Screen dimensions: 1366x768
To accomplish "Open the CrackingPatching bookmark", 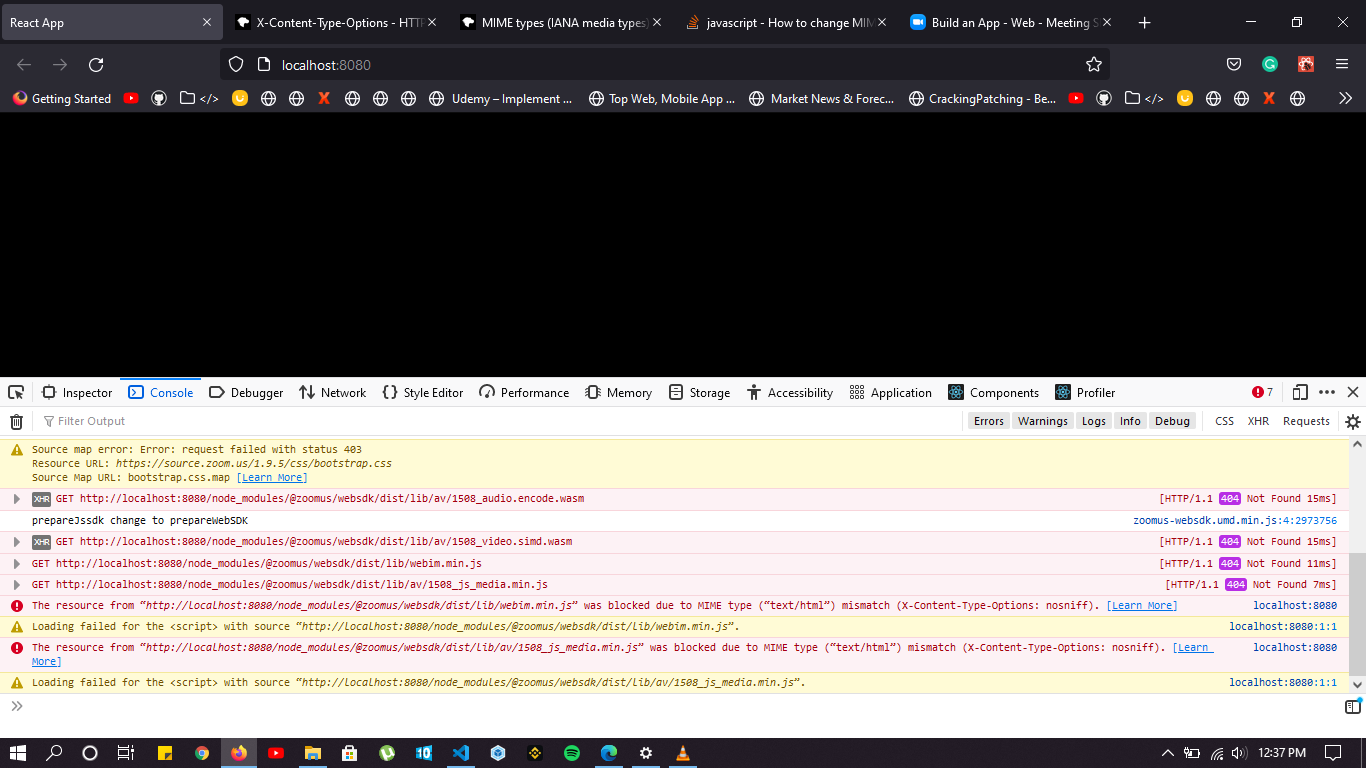I will pyautogui.click(x=982, y=98).
